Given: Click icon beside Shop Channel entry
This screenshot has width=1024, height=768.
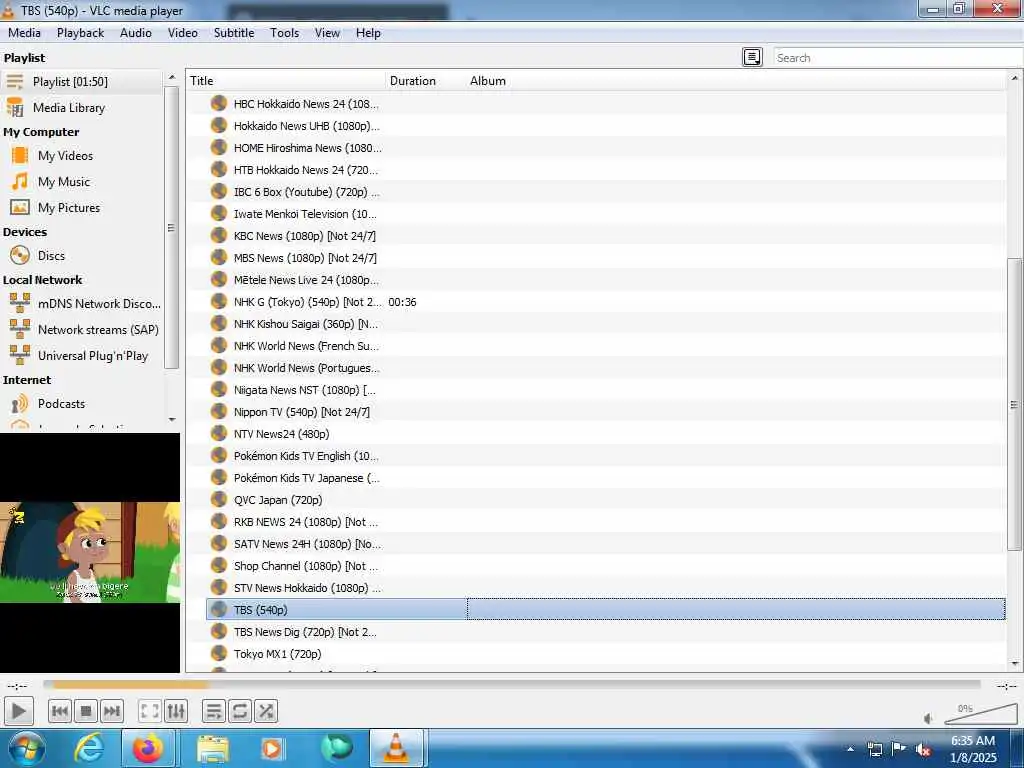Looking at the screenshot, I should tap(219, 565).
